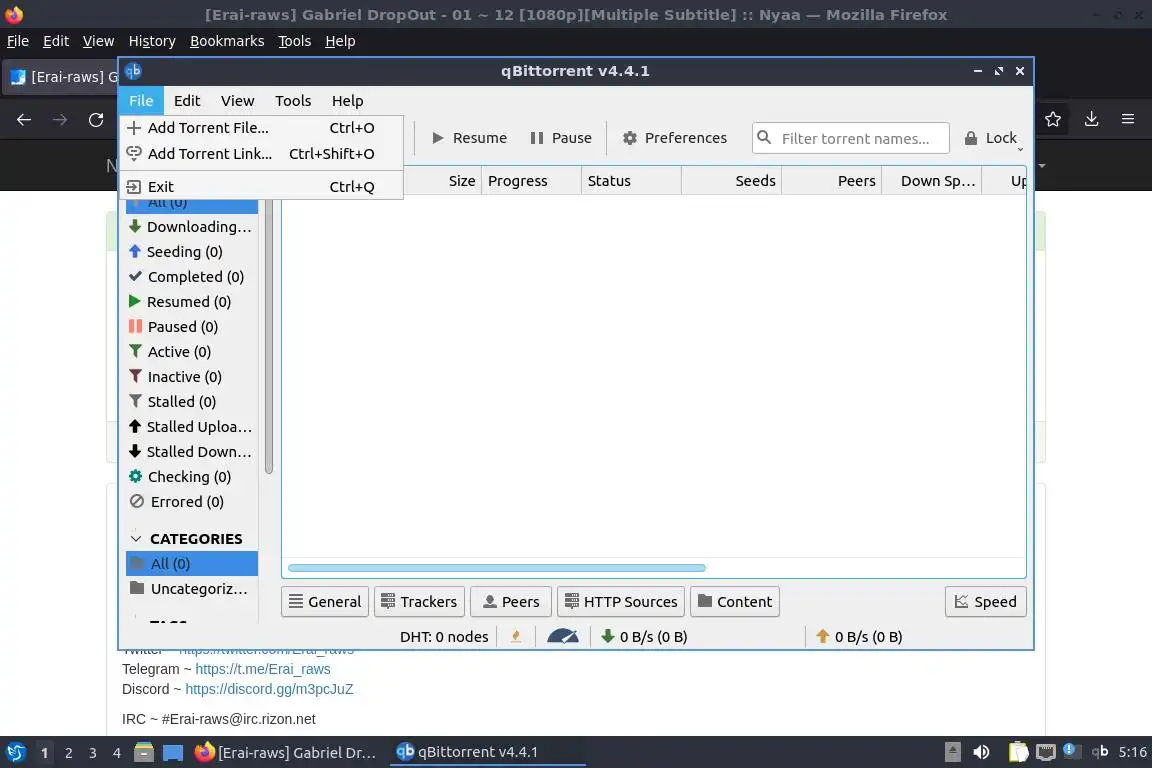Open the Tools menu in qBittorrent
The height and width of the screenshot is (768, 1152).
(x=293, y=101)
